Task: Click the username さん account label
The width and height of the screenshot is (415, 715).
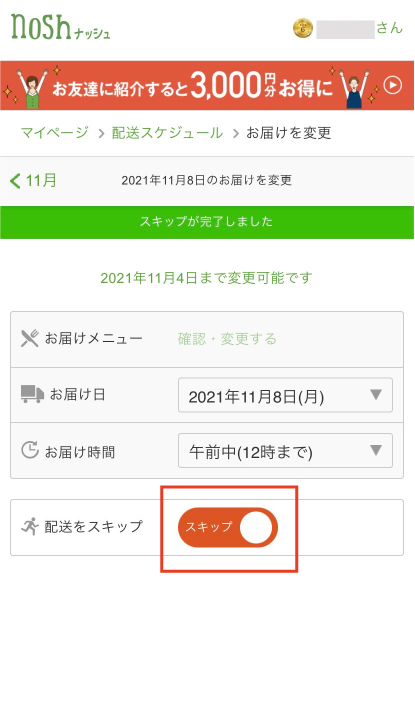Action: pyautogui.click(x=359, y=29)
